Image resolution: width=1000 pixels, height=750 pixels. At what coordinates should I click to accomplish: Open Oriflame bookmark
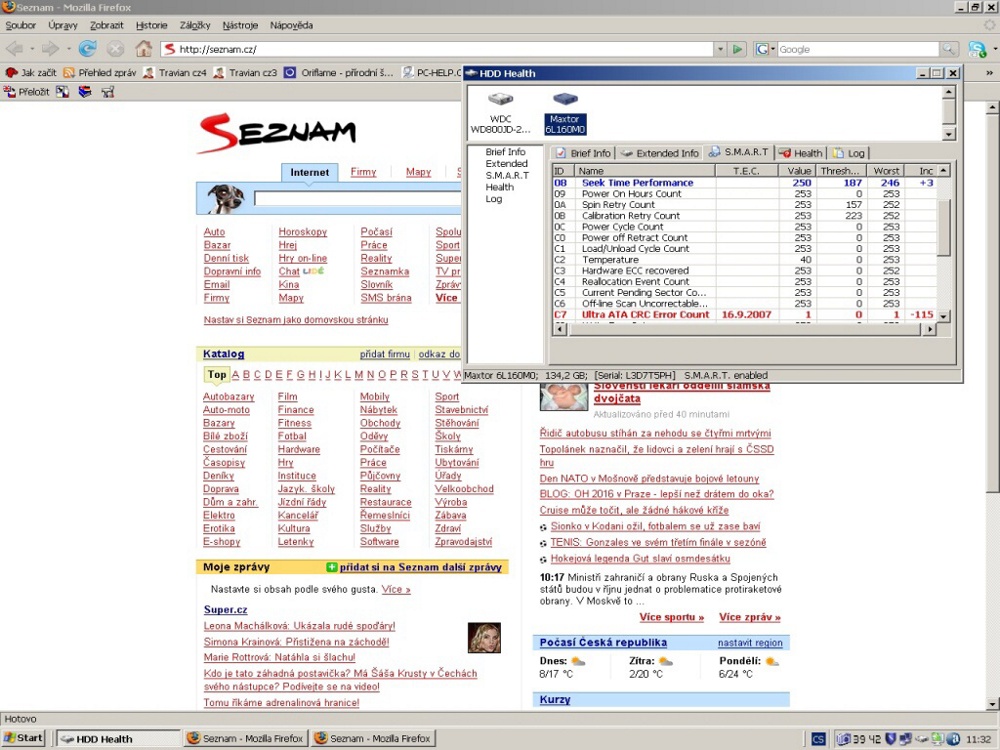[x=339, y=73]
